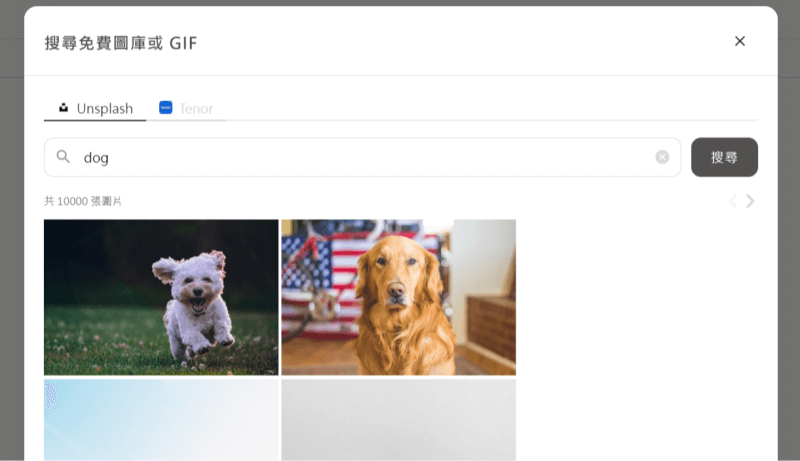This screenshot has height=461, width=800.
Task: Switch to the Tenor GIF tab
Action: point(186,108)
